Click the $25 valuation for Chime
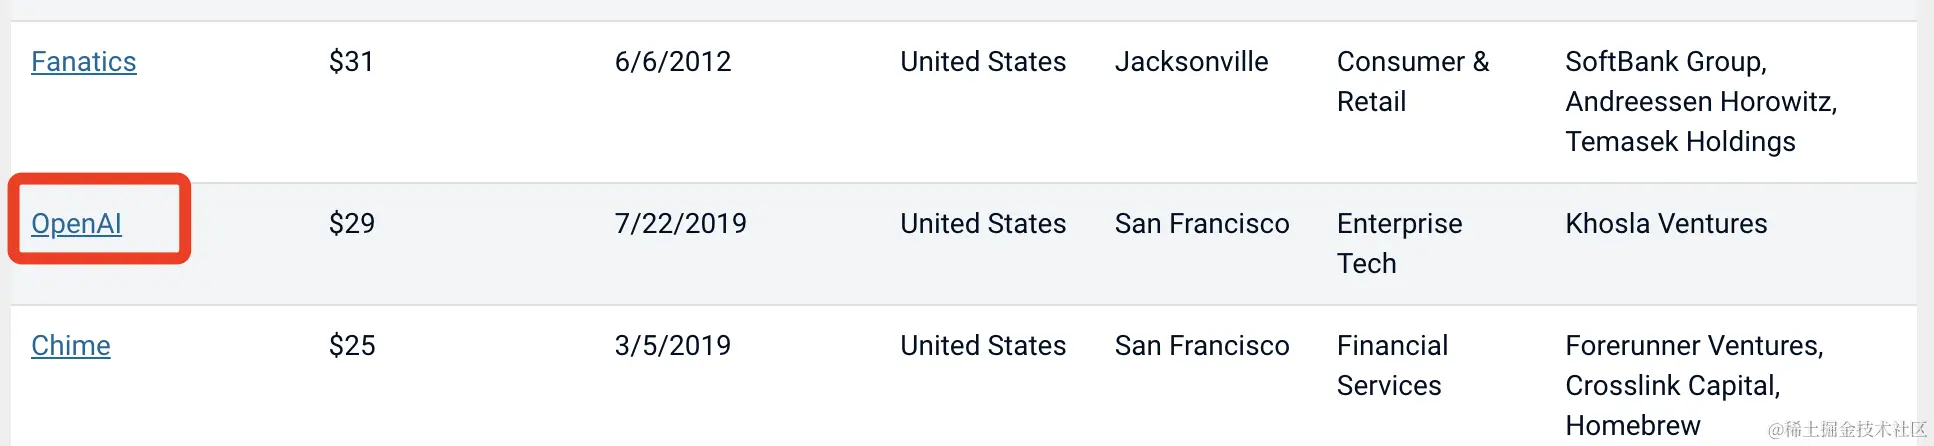This screenshot has width=1934, height=446. [x=352, y=346]
